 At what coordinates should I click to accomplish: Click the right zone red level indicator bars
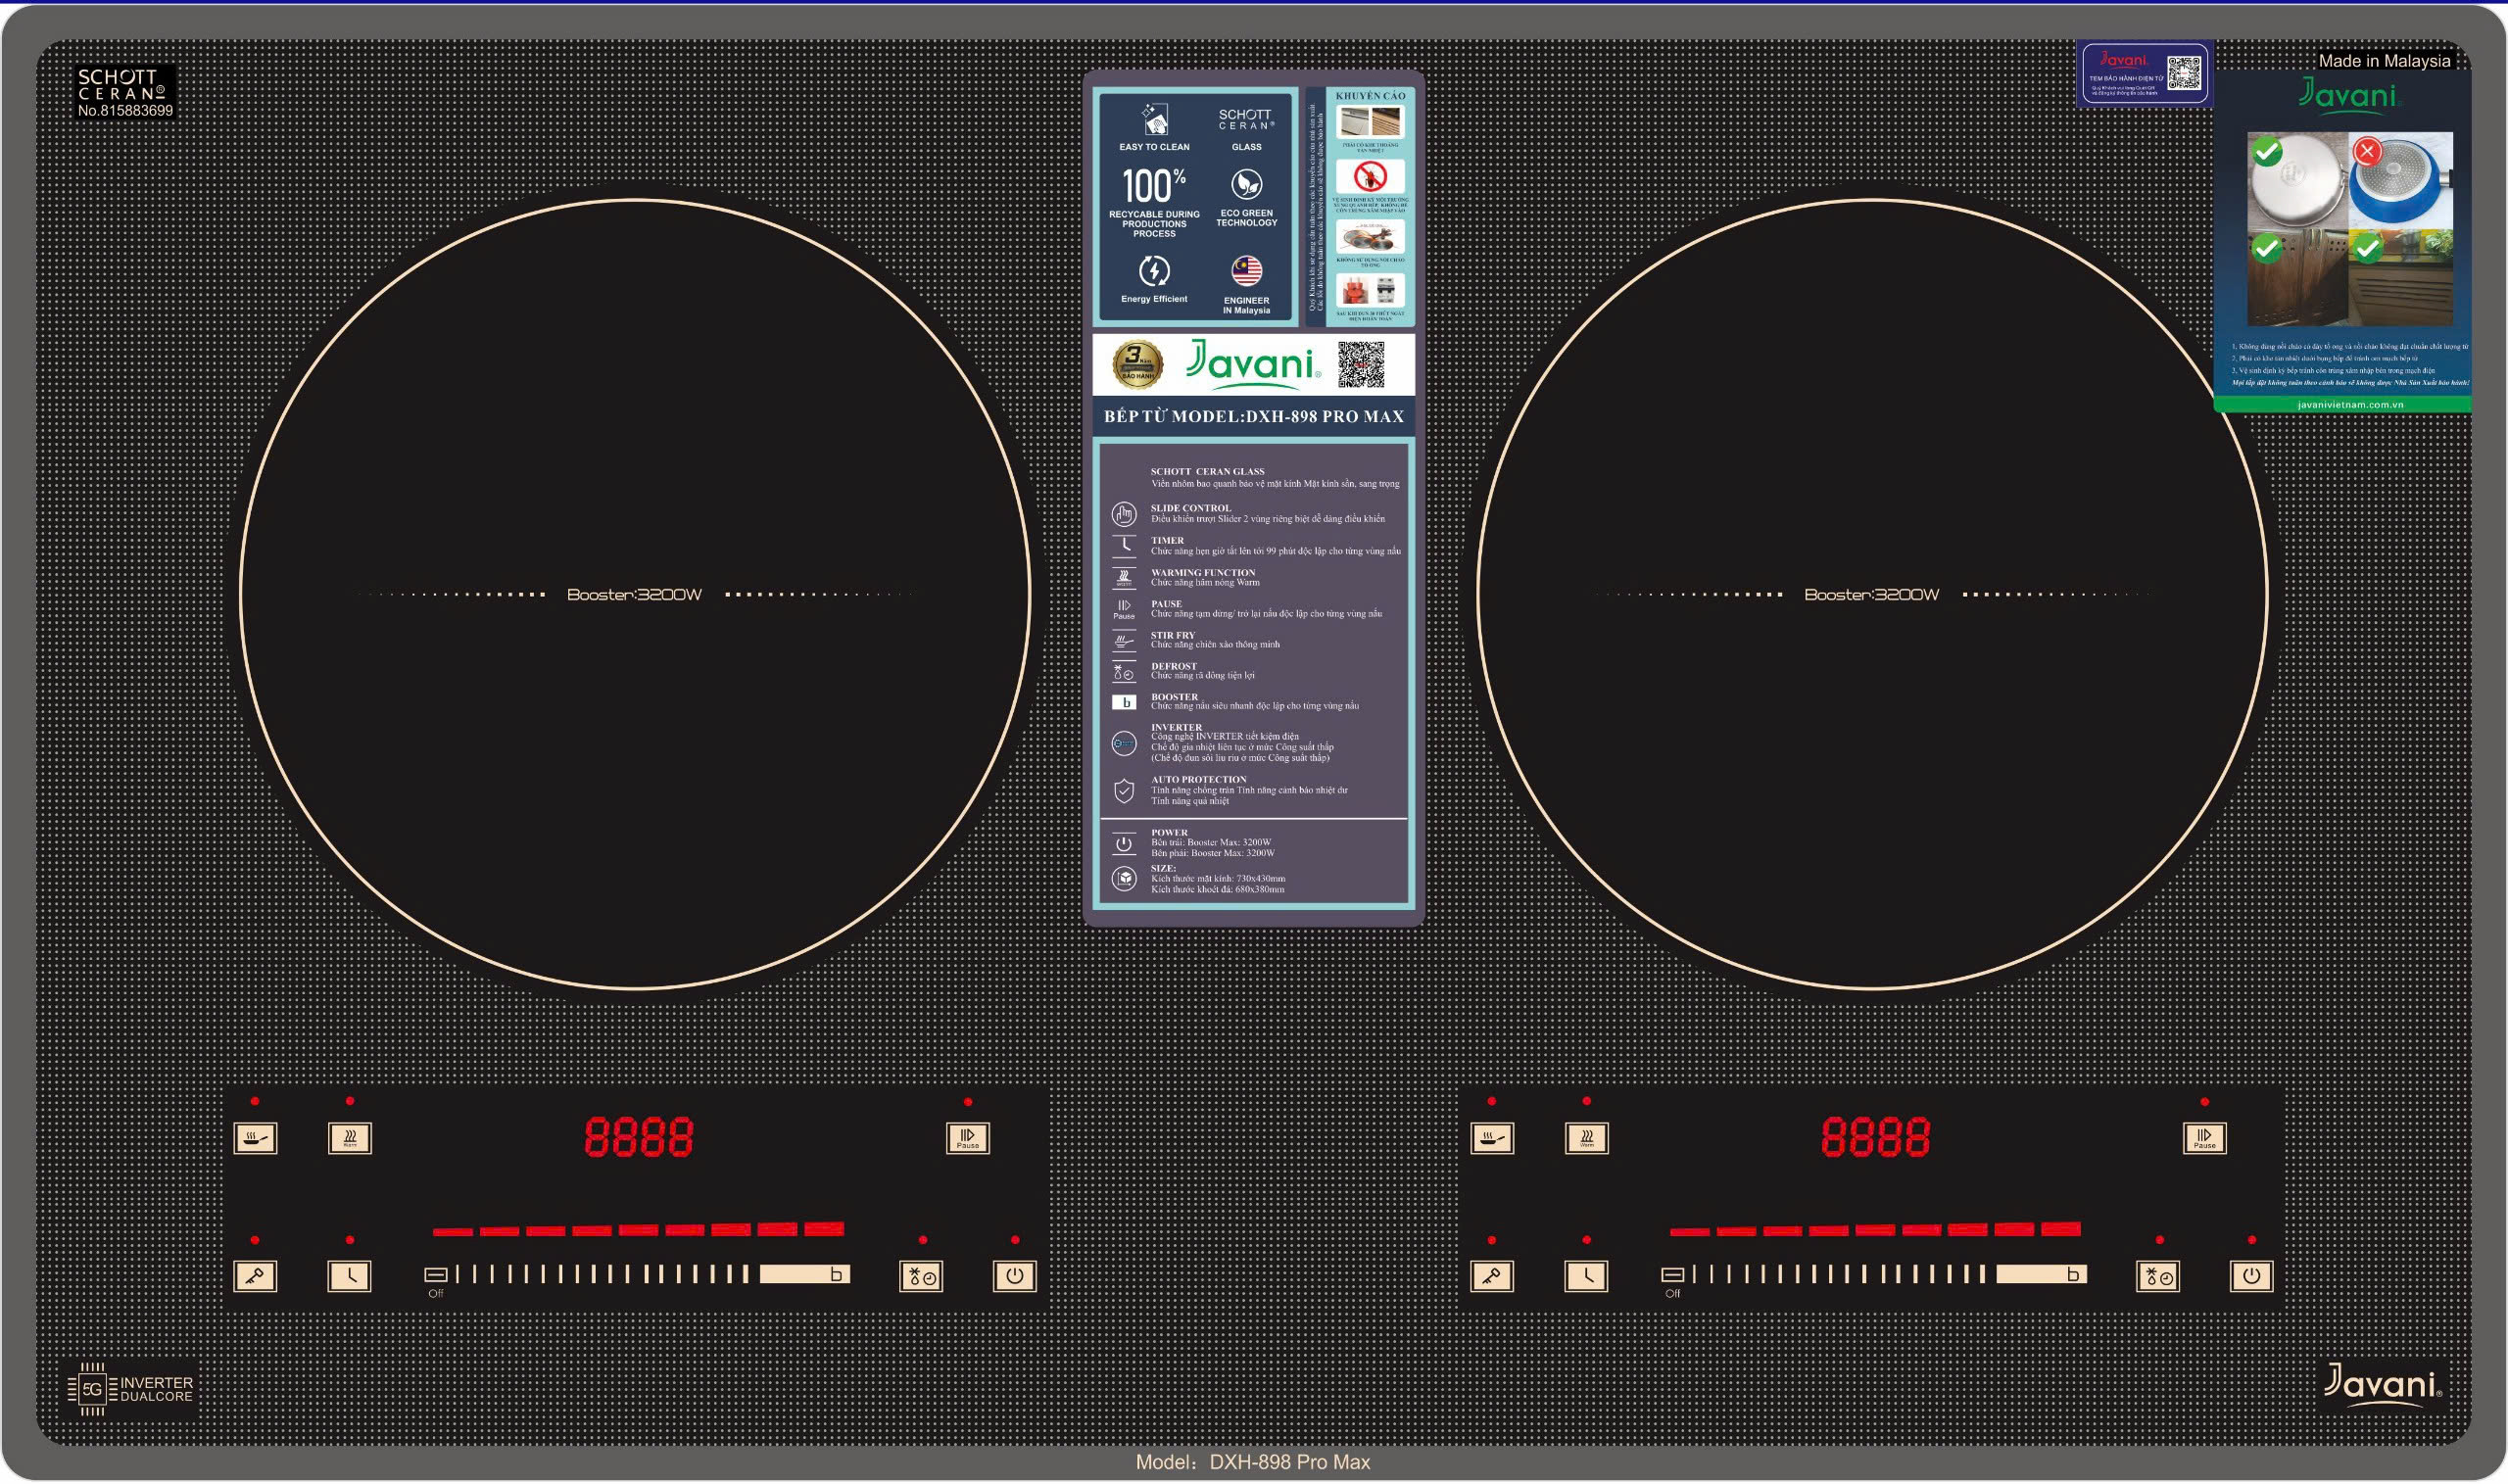(x=1876, y=1230)
